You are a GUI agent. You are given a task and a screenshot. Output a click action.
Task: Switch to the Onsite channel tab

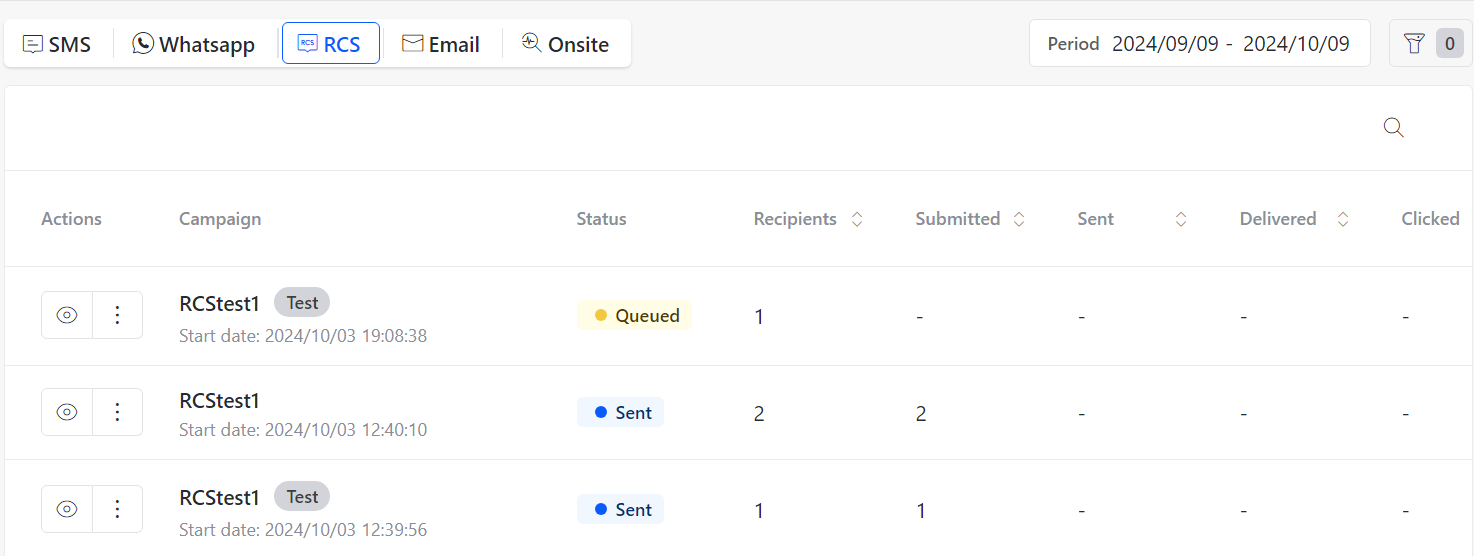coord(566,44)
